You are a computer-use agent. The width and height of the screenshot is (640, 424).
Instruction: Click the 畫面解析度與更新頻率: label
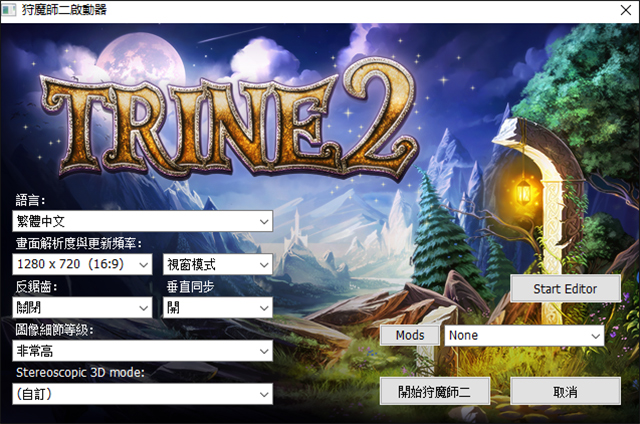pyautogui.click(x=79, y=244)
